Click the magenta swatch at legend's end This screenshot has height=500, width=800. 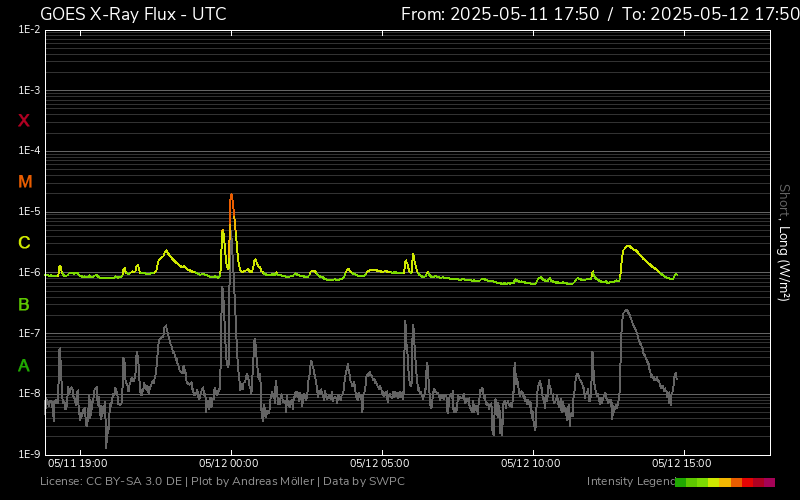tap(769, 482)
